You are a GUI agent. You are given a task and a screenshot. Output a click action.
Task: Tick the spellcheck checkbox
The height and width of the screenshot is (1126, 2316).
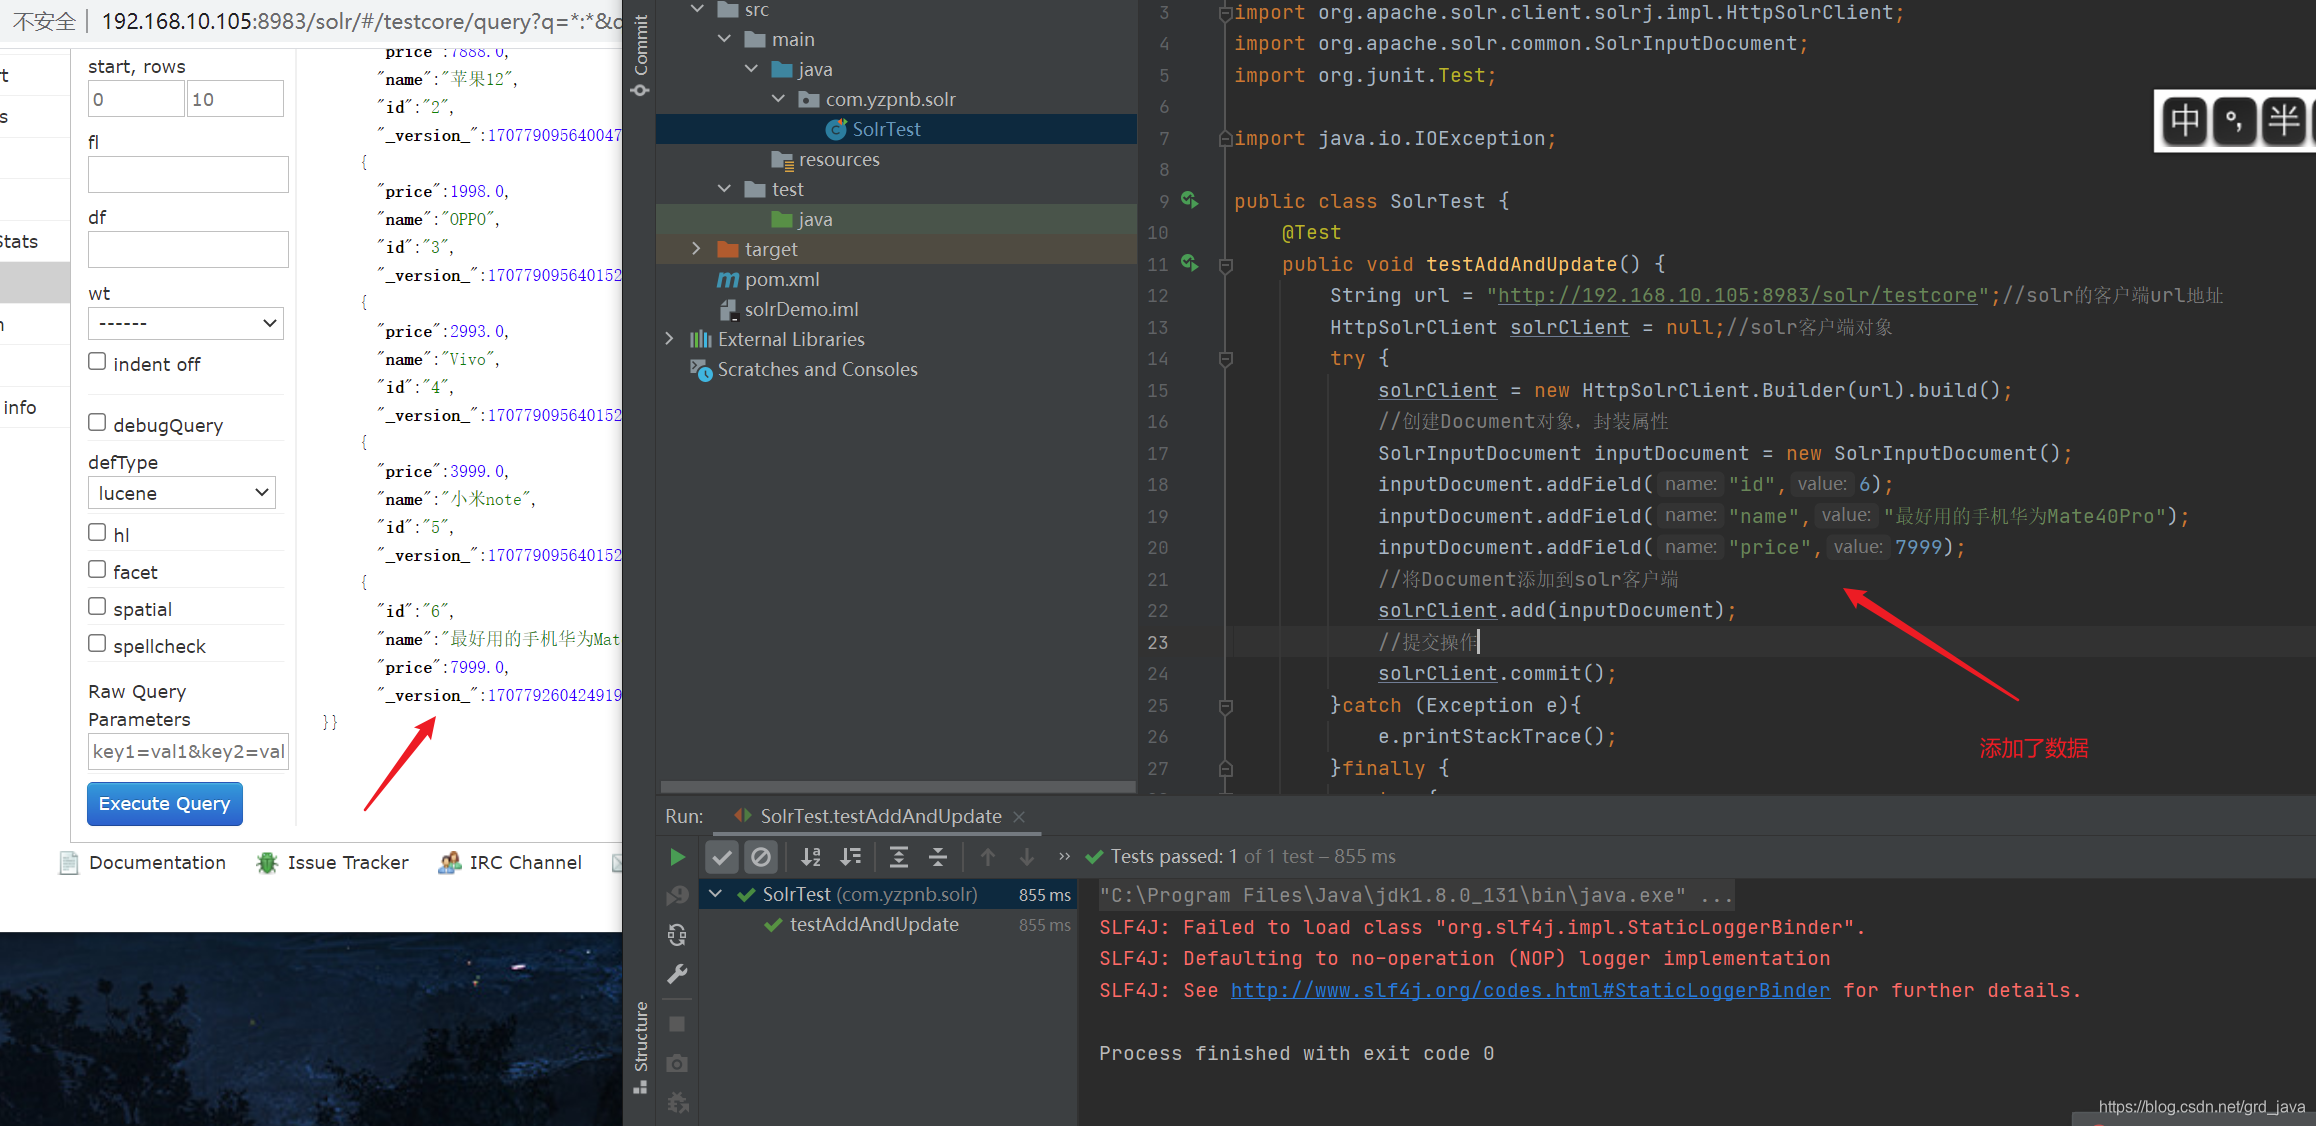pos(97,644)
